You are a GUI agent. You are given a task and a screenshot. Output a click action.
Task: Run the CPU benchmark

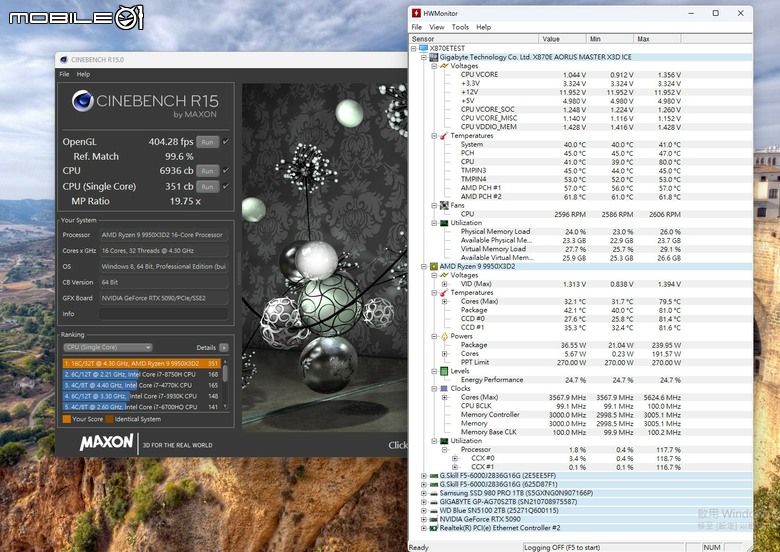(207, 171)
